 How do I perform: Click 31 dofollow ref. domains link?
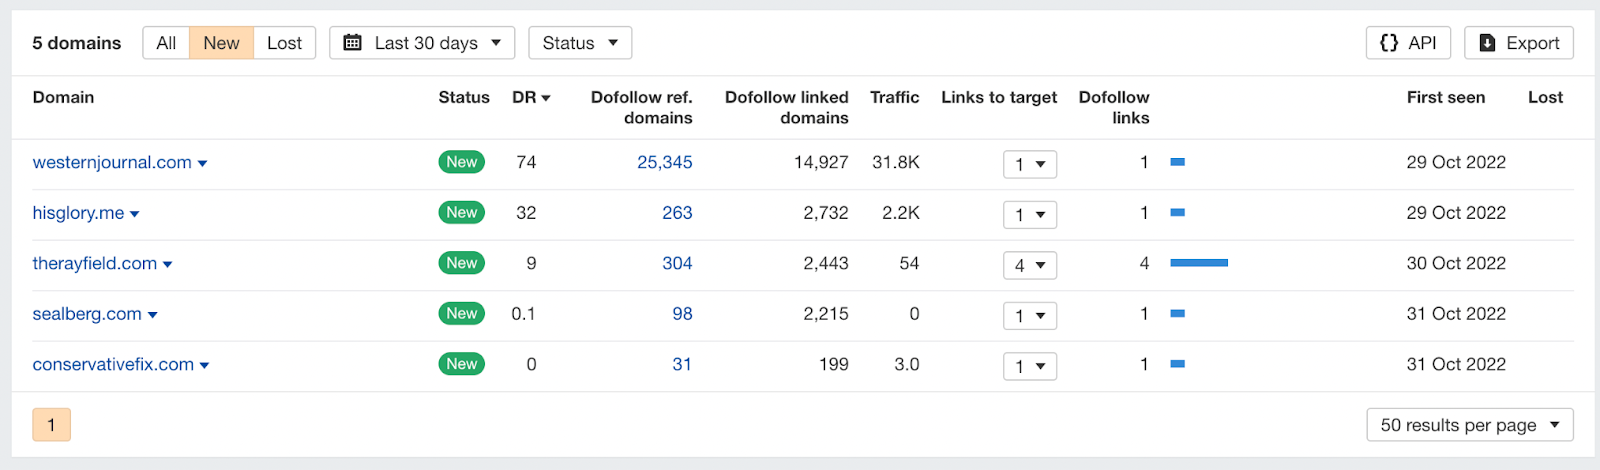[682, 364]
